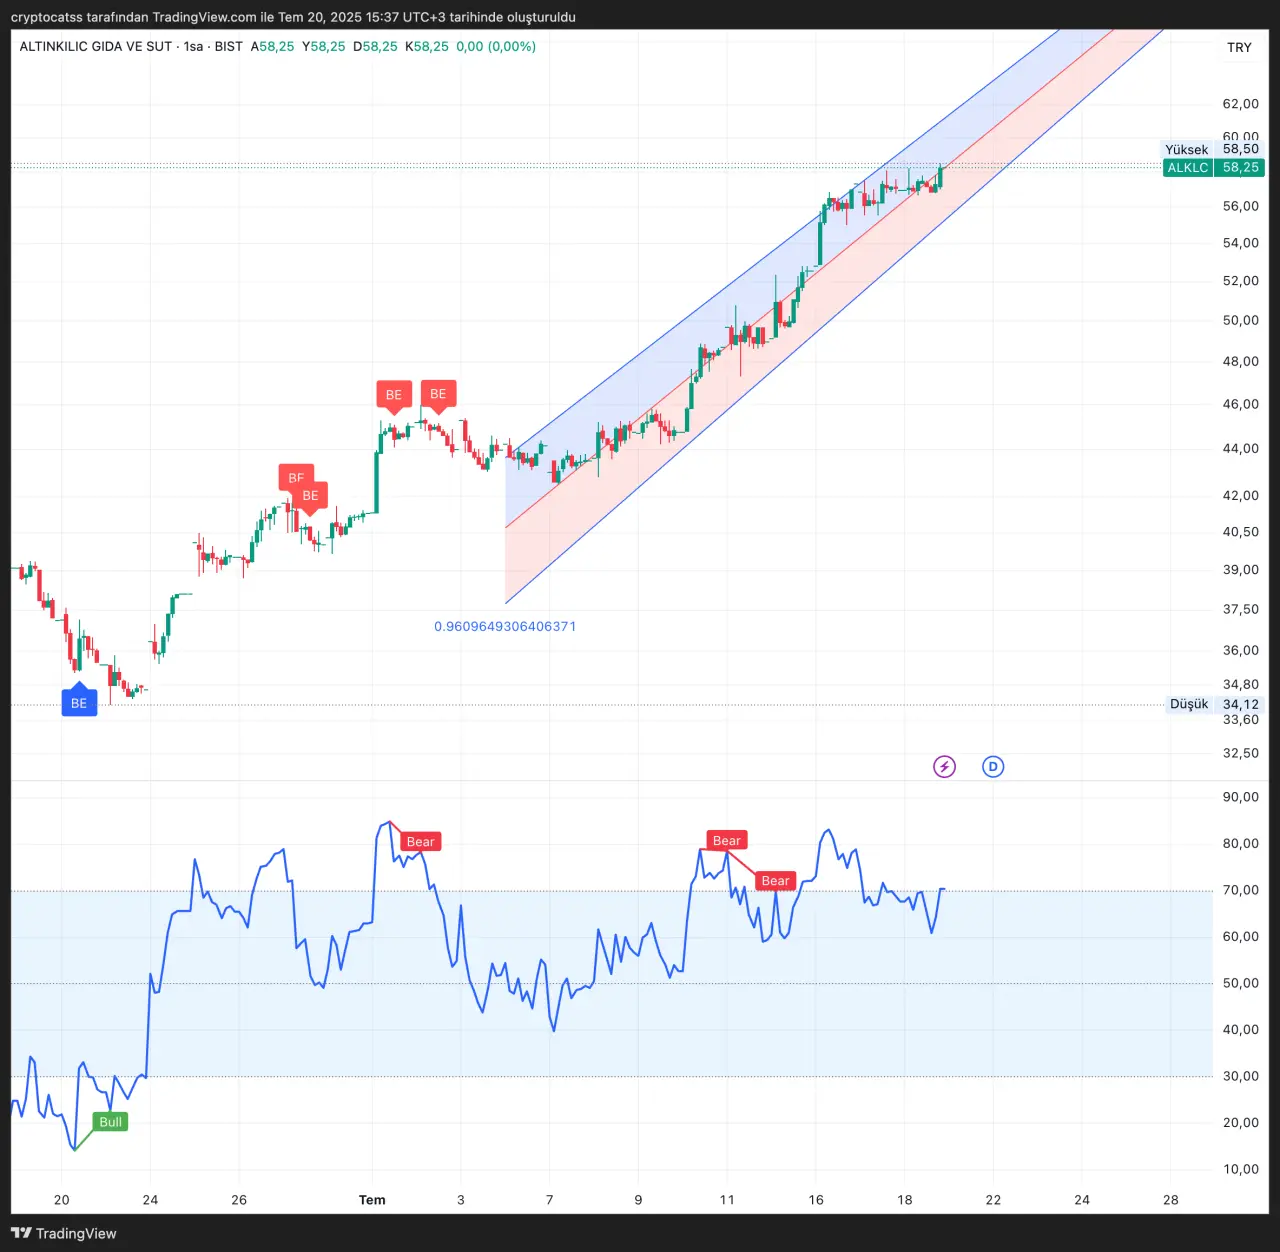Click the creator attribution text cryptocatss at the top

click(x=47, y=17)
